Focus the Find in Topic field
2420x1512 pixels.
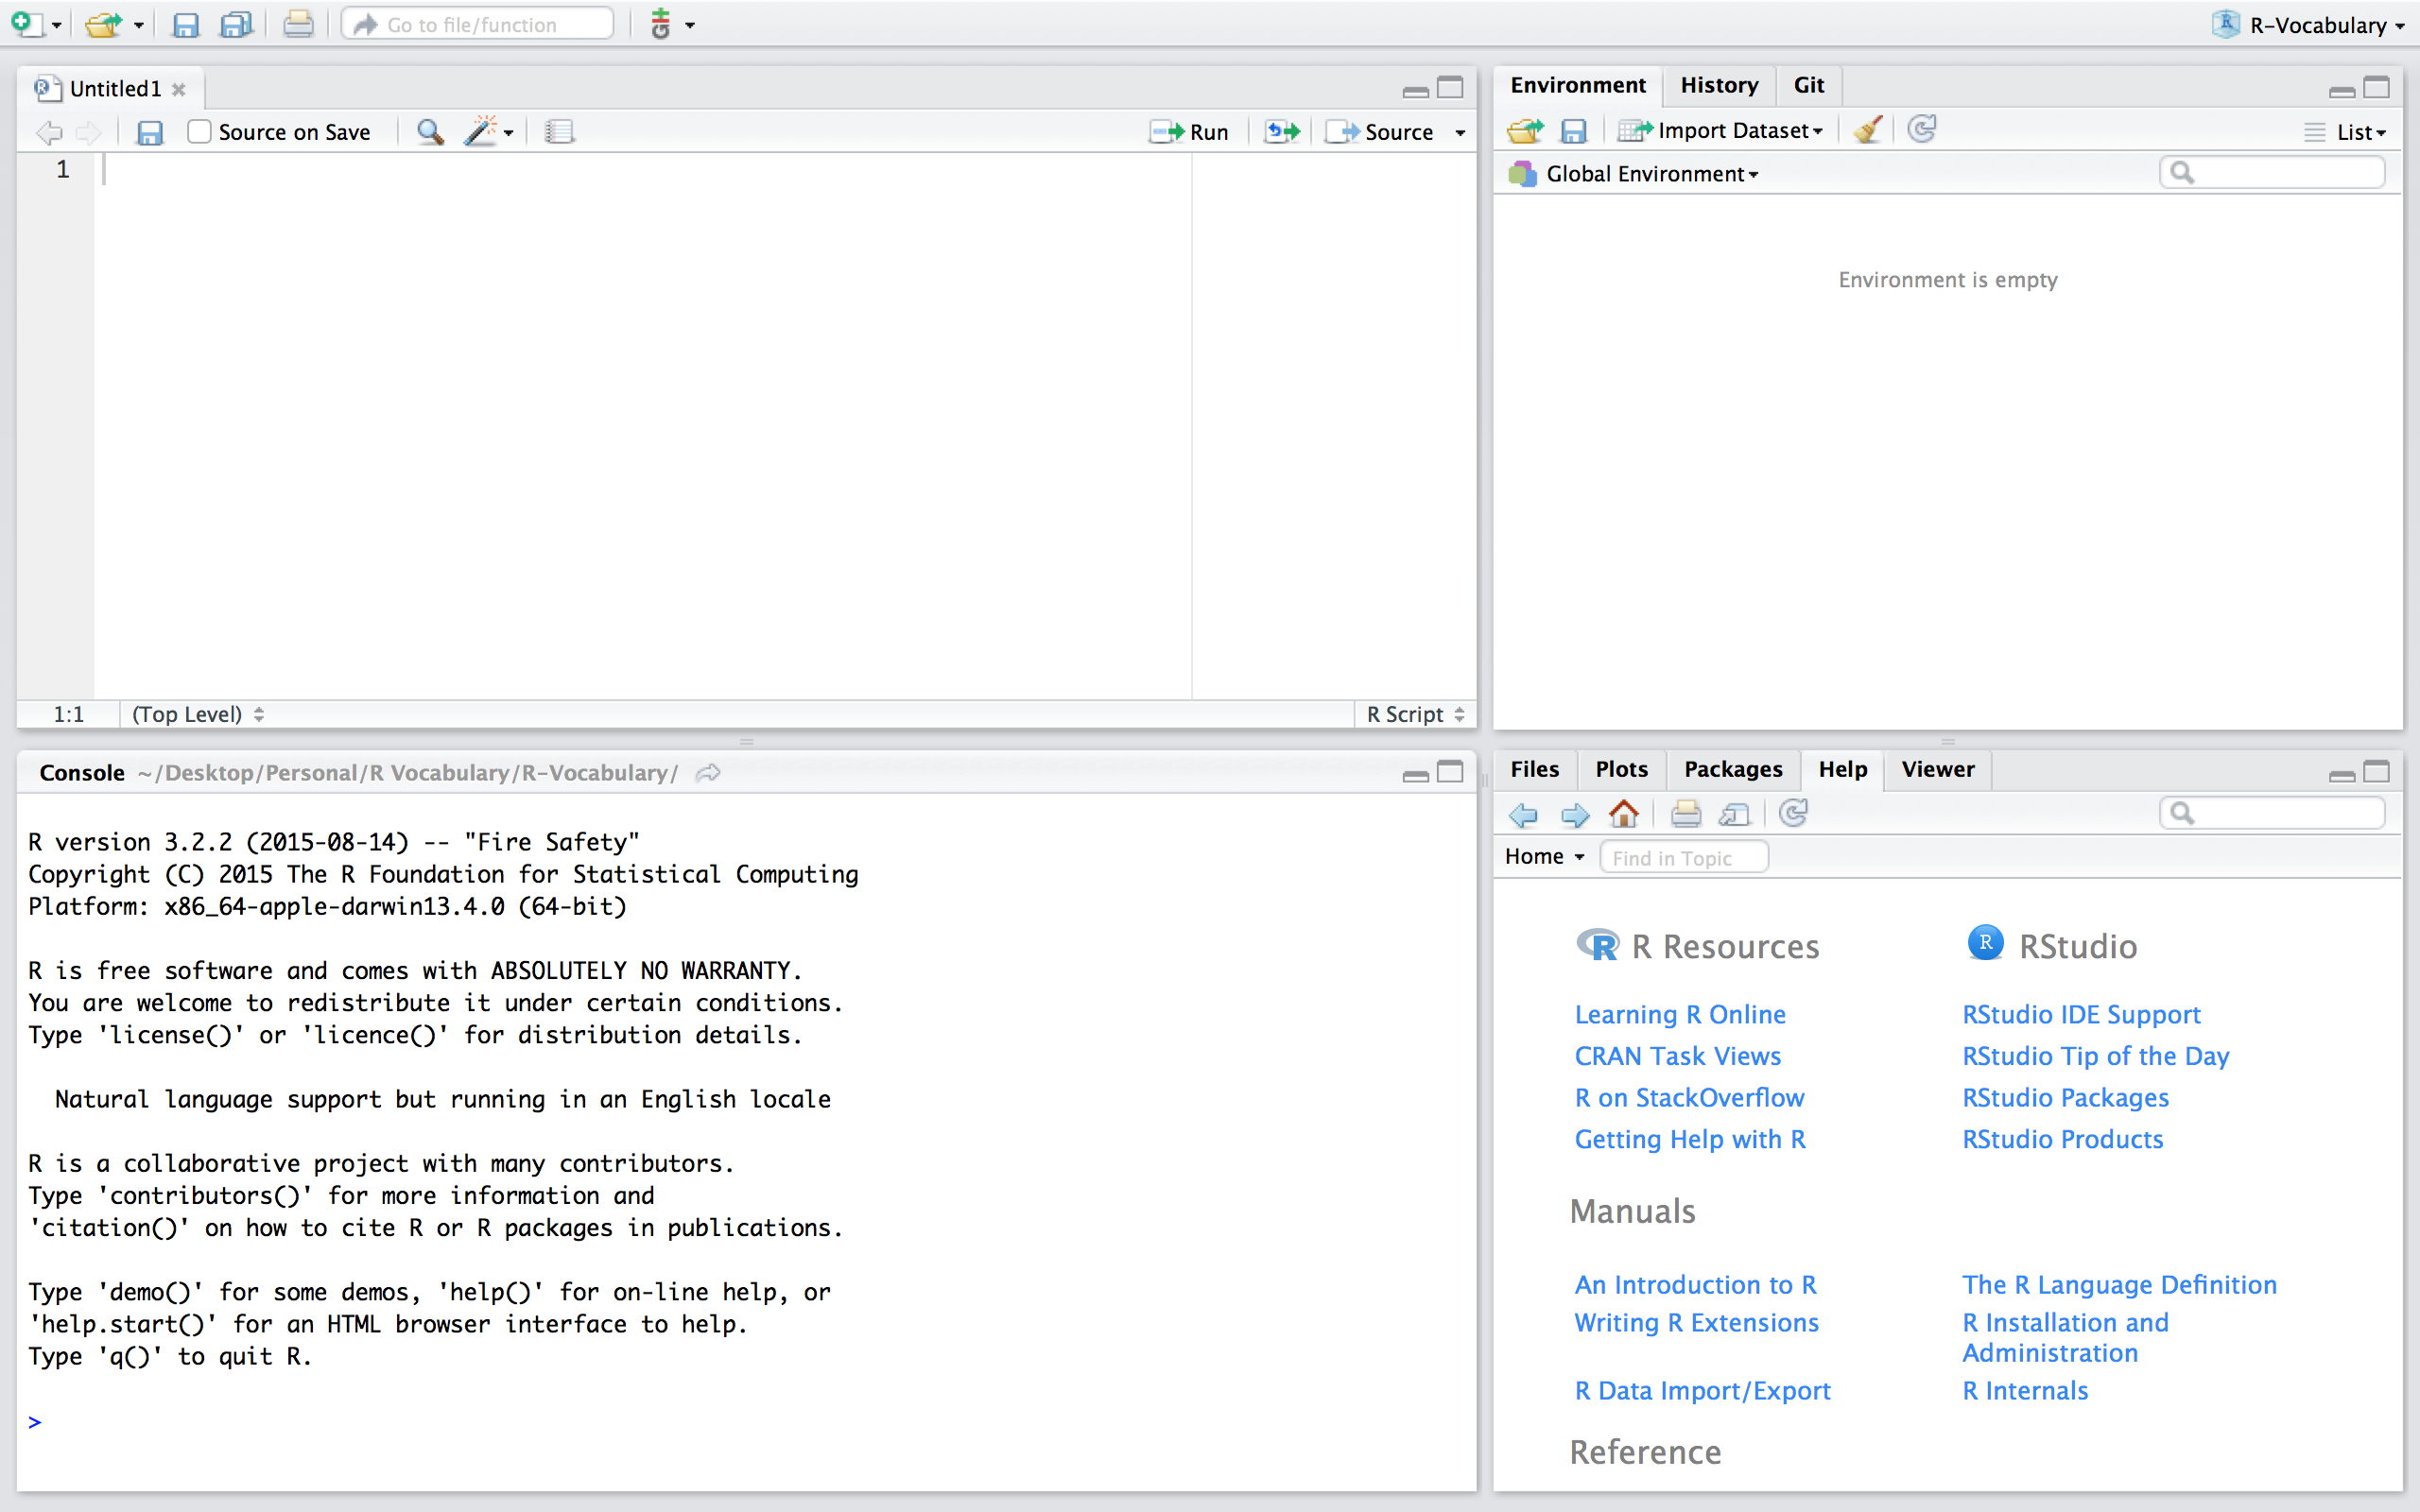click(1684, 857)
